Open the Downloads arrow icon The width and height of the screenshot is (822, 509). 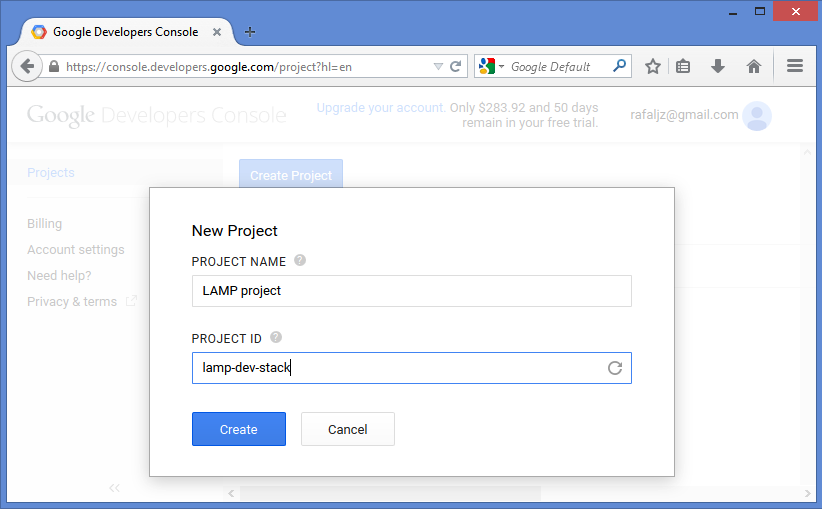[718, 67]
